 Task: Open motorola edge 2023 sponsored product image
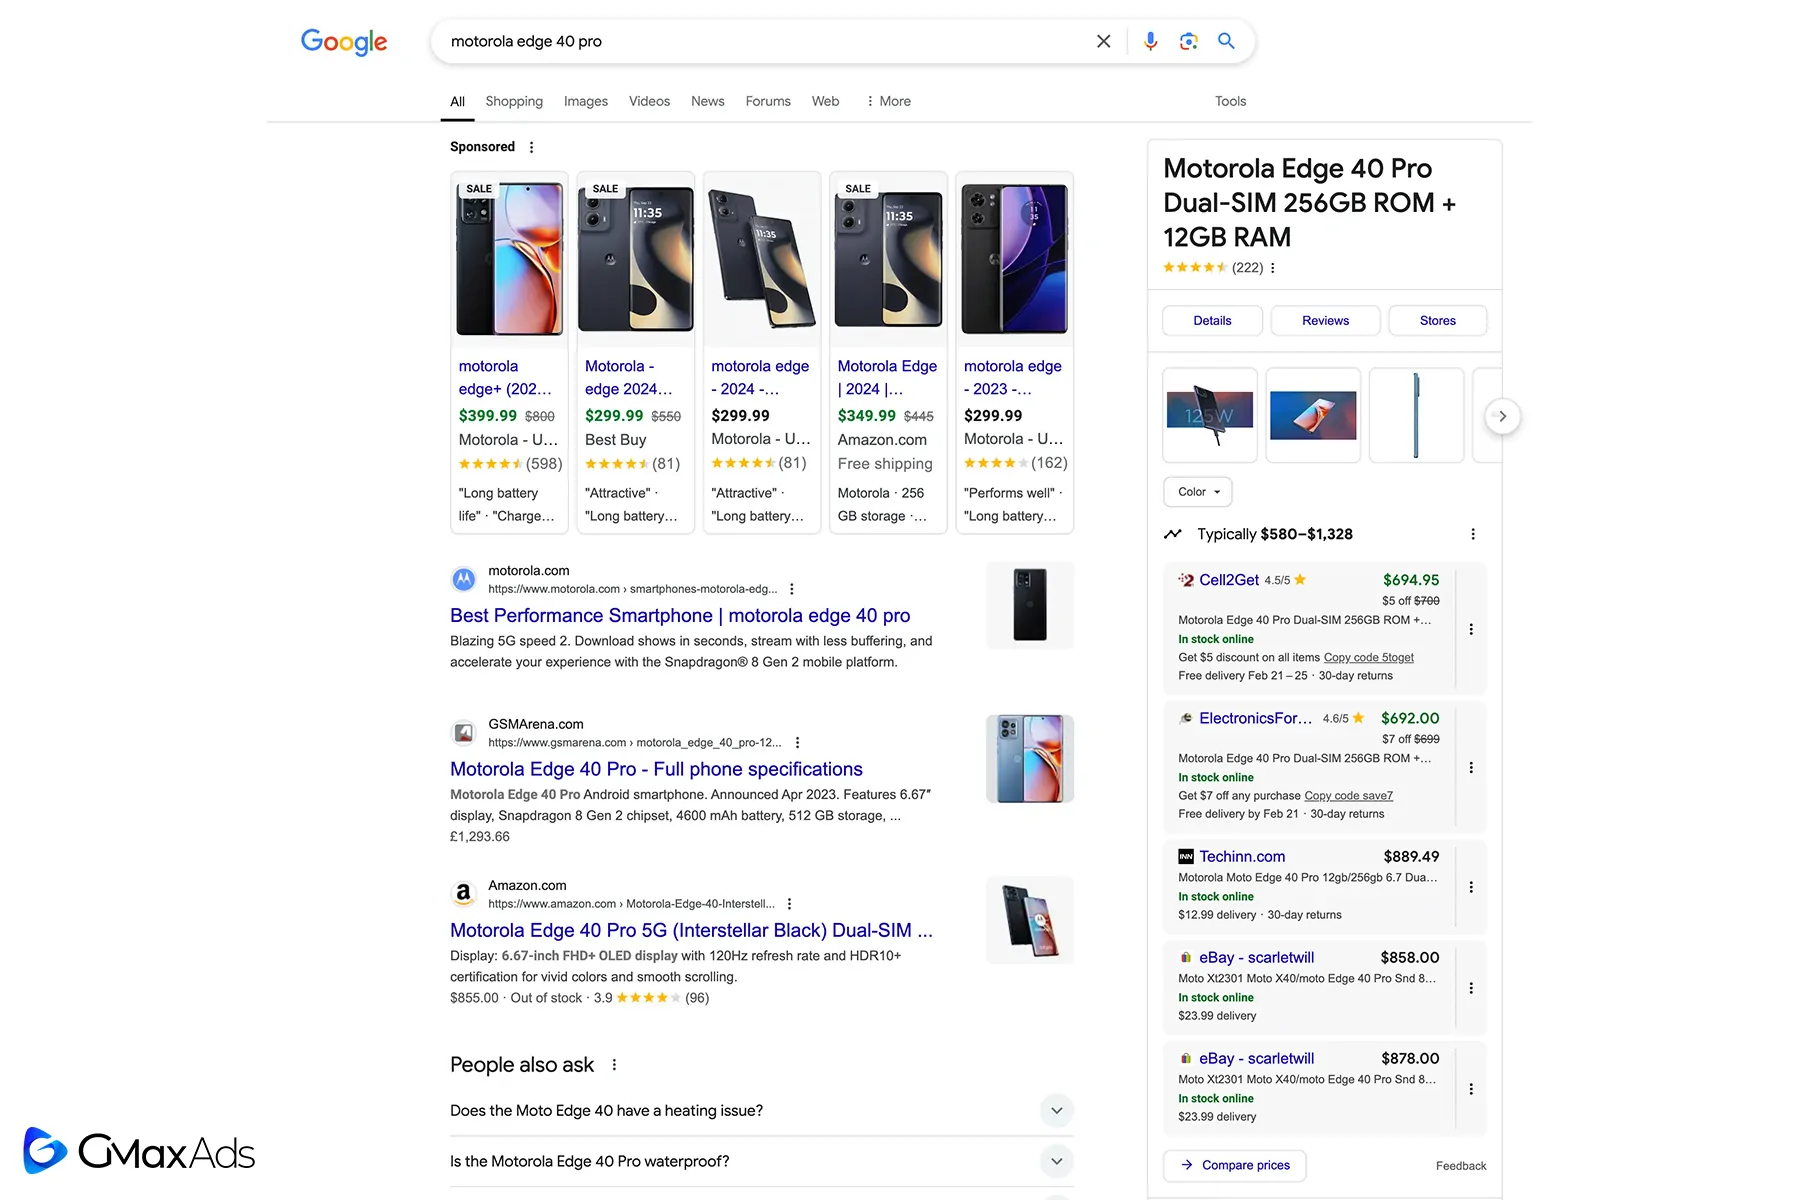click(1015, 258)
